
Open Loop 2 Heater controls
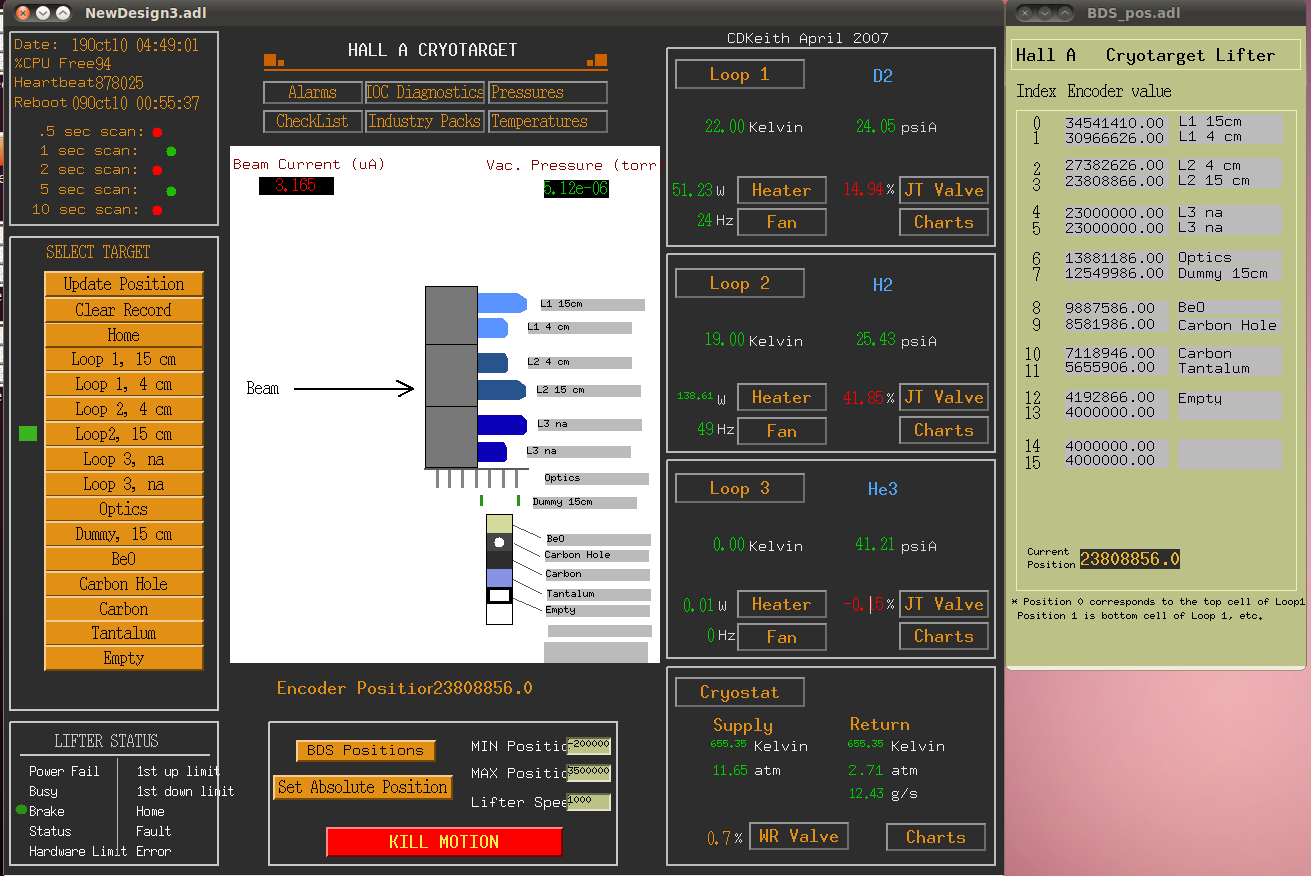tap(782, 397)
